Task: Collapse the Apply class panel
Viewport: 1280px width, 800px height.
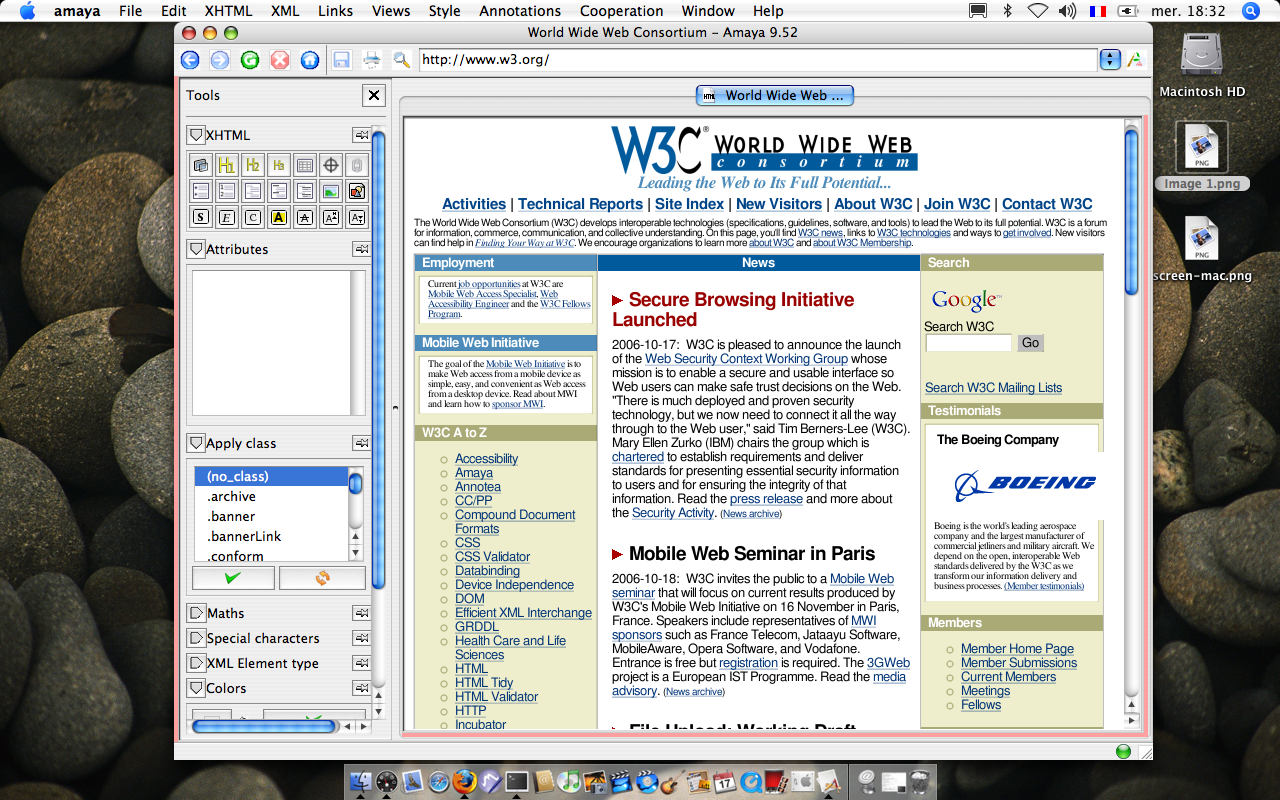Action: point(196,443)
